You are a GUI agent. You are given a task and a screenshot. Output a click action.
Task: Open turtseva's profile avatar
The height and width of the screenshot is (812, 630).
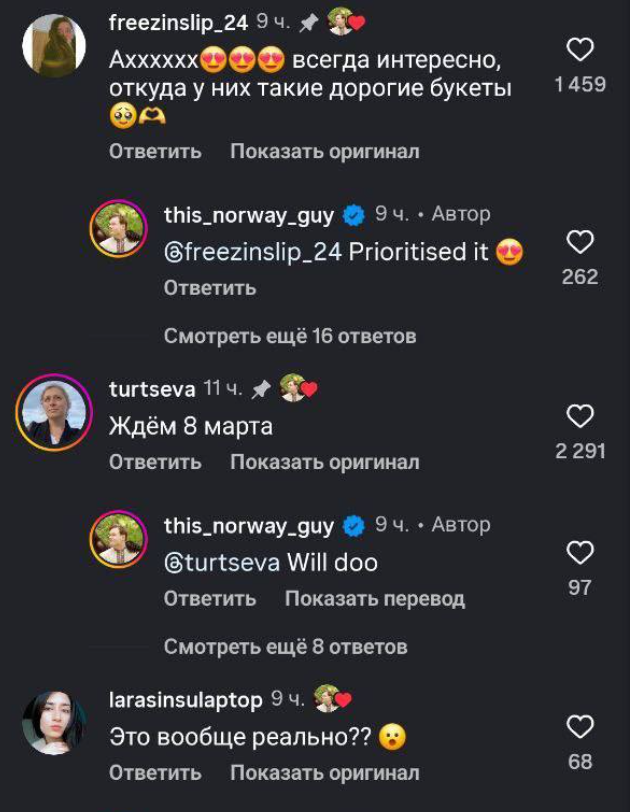tap(52, 410)
